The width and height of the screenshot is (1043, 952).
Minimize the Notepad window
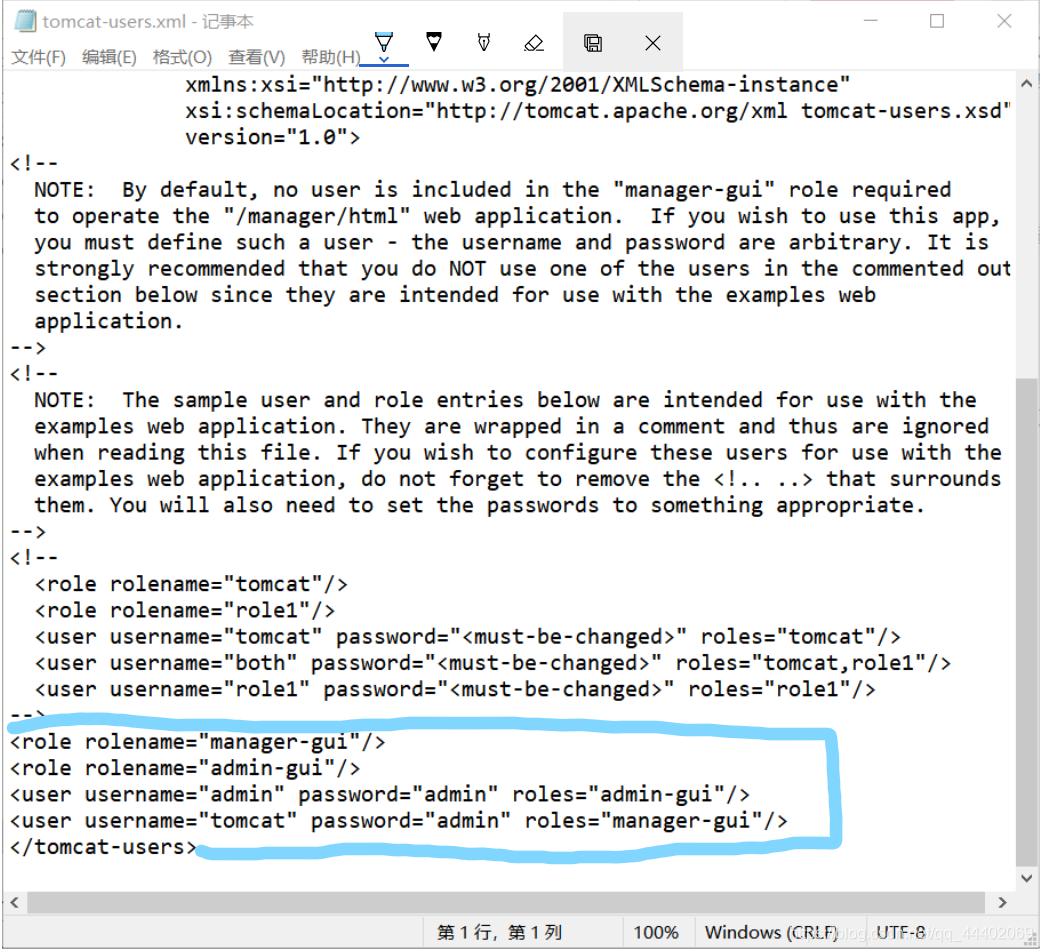coord(870,21)
